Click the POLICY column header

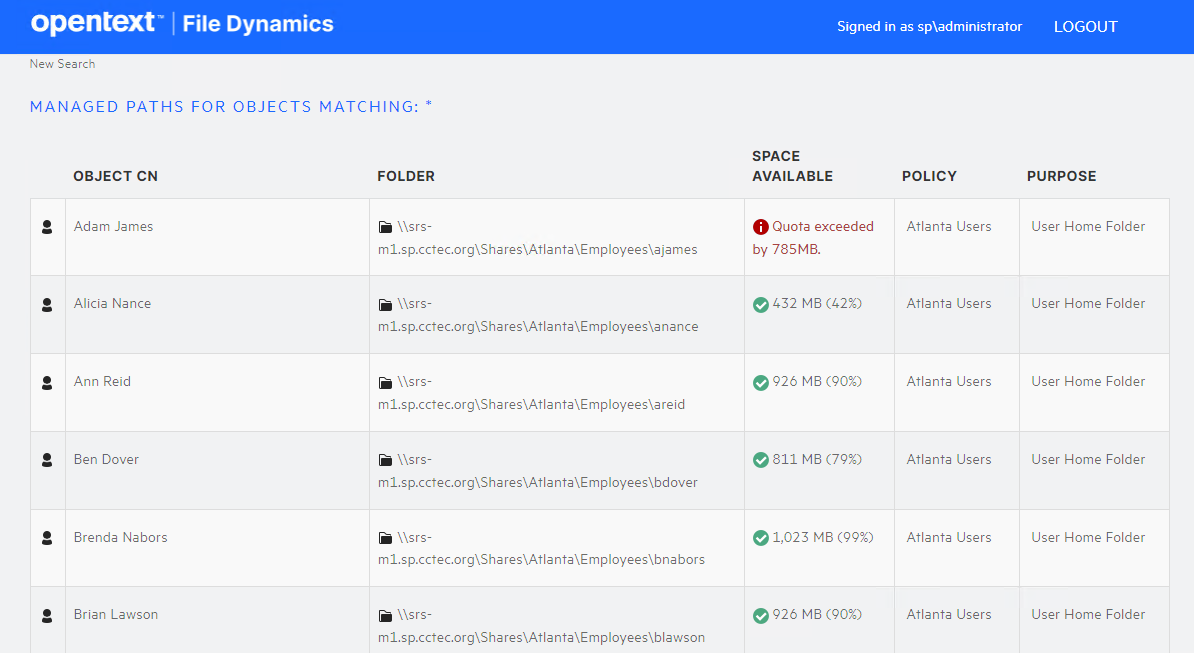(x=929, y=176)
